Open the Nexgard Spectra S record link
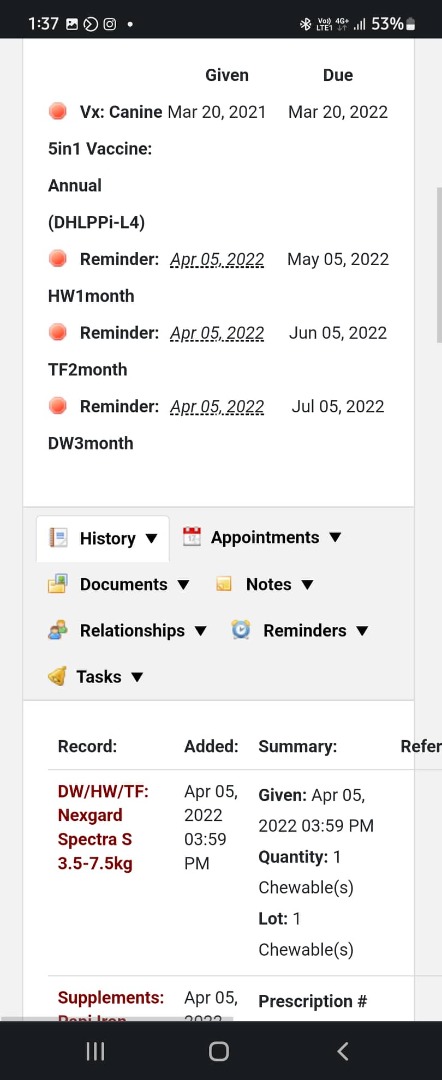 click(103, 827)
